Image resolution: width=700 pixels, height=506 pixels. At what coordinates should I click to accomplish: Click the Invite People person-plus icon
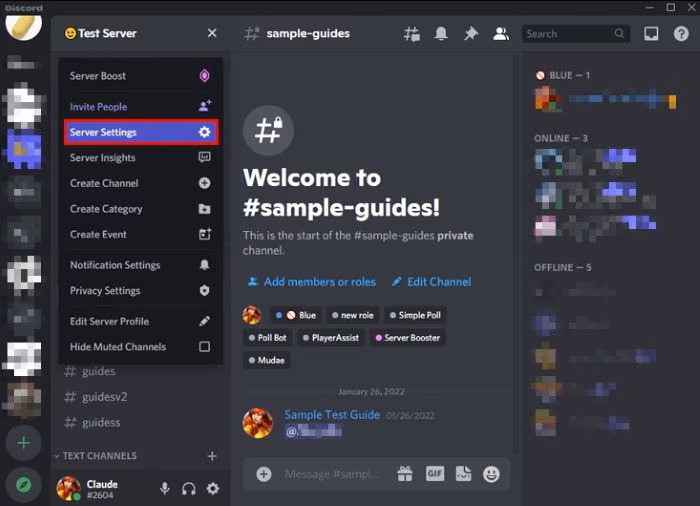[x=205, y=106]
